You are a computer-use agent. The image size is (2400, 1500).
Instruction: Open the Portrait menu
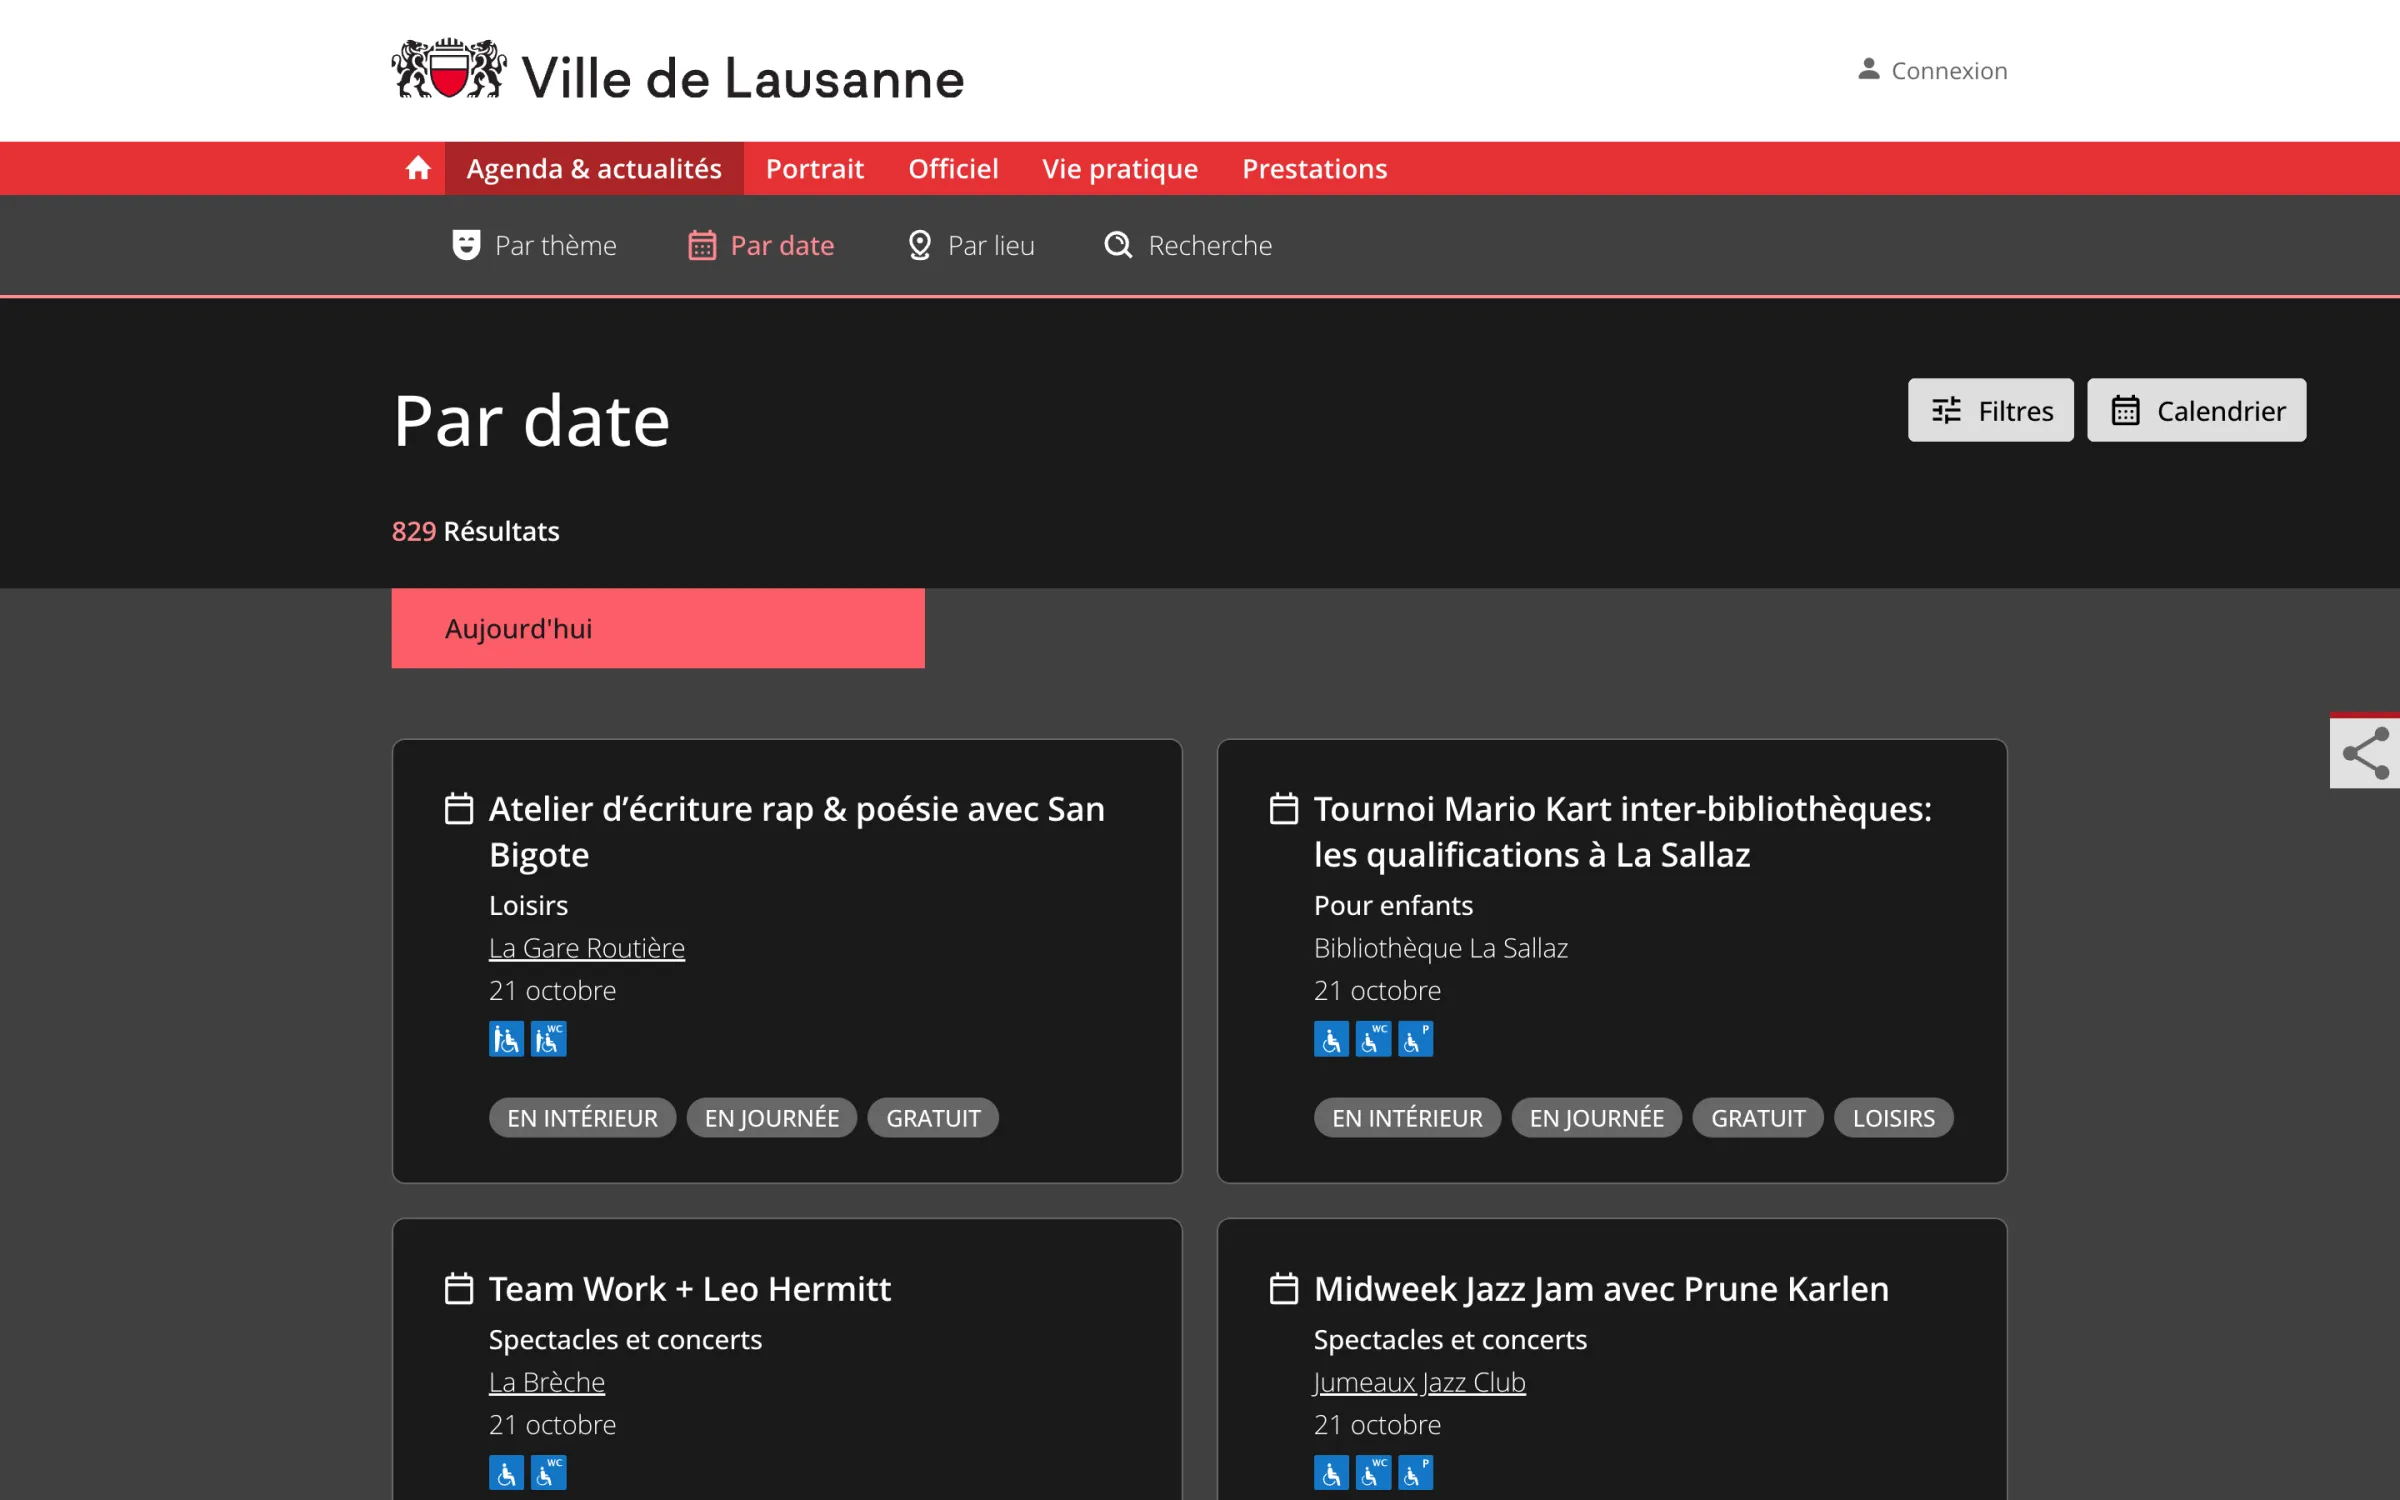815,168
